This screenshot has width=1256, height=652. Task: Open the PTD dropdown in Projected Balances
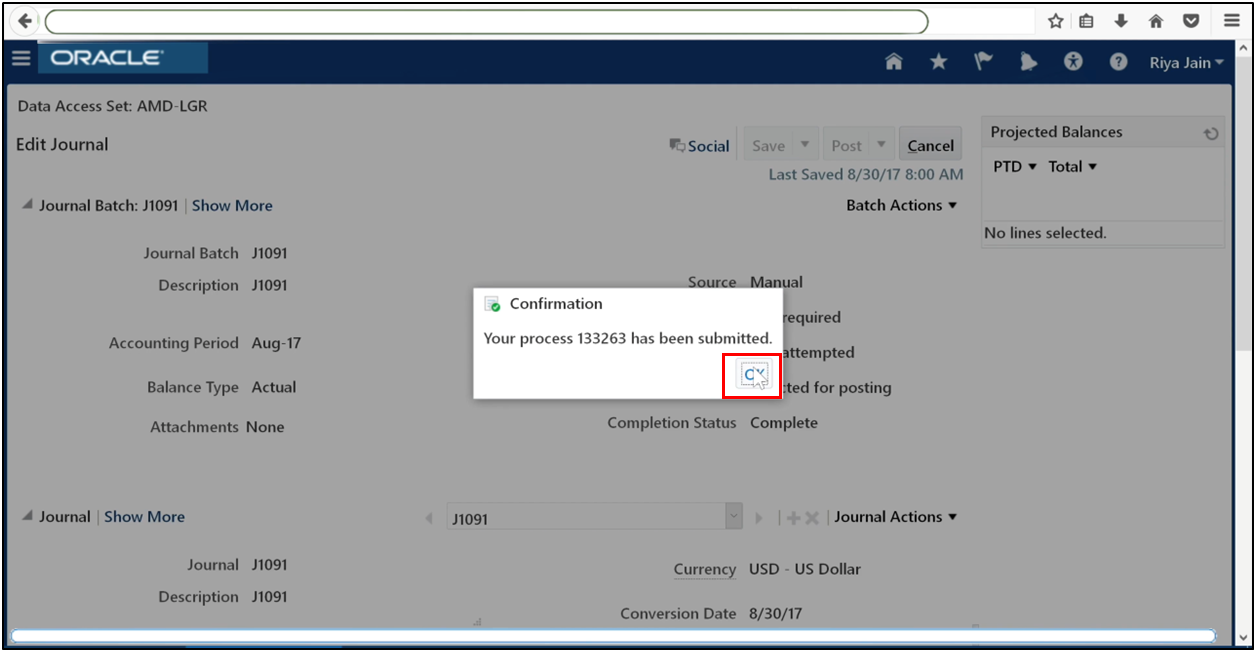[1014, 166]
